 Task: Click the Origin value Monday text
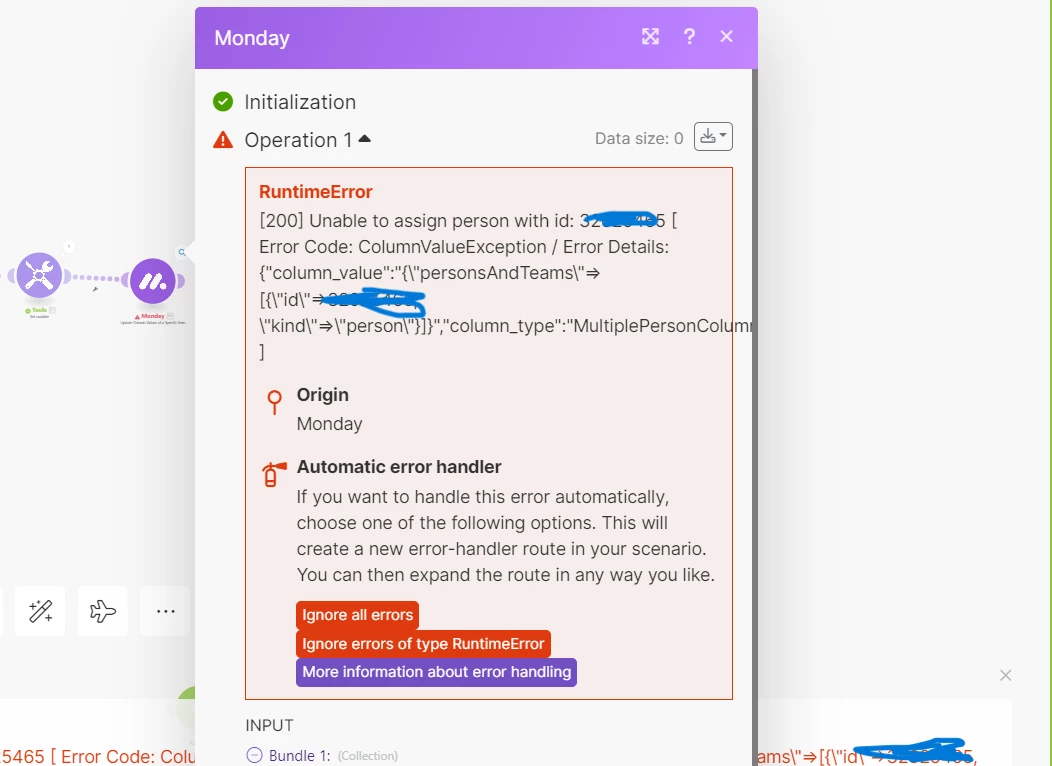tap(329, 424)
